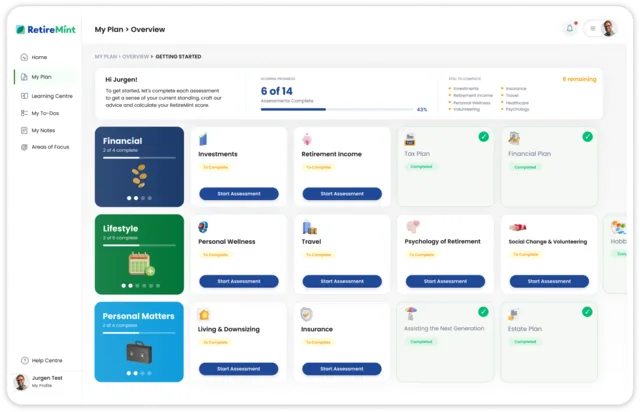
Task: Click the Living & Downsizing house icon
Action: point(204,315)
